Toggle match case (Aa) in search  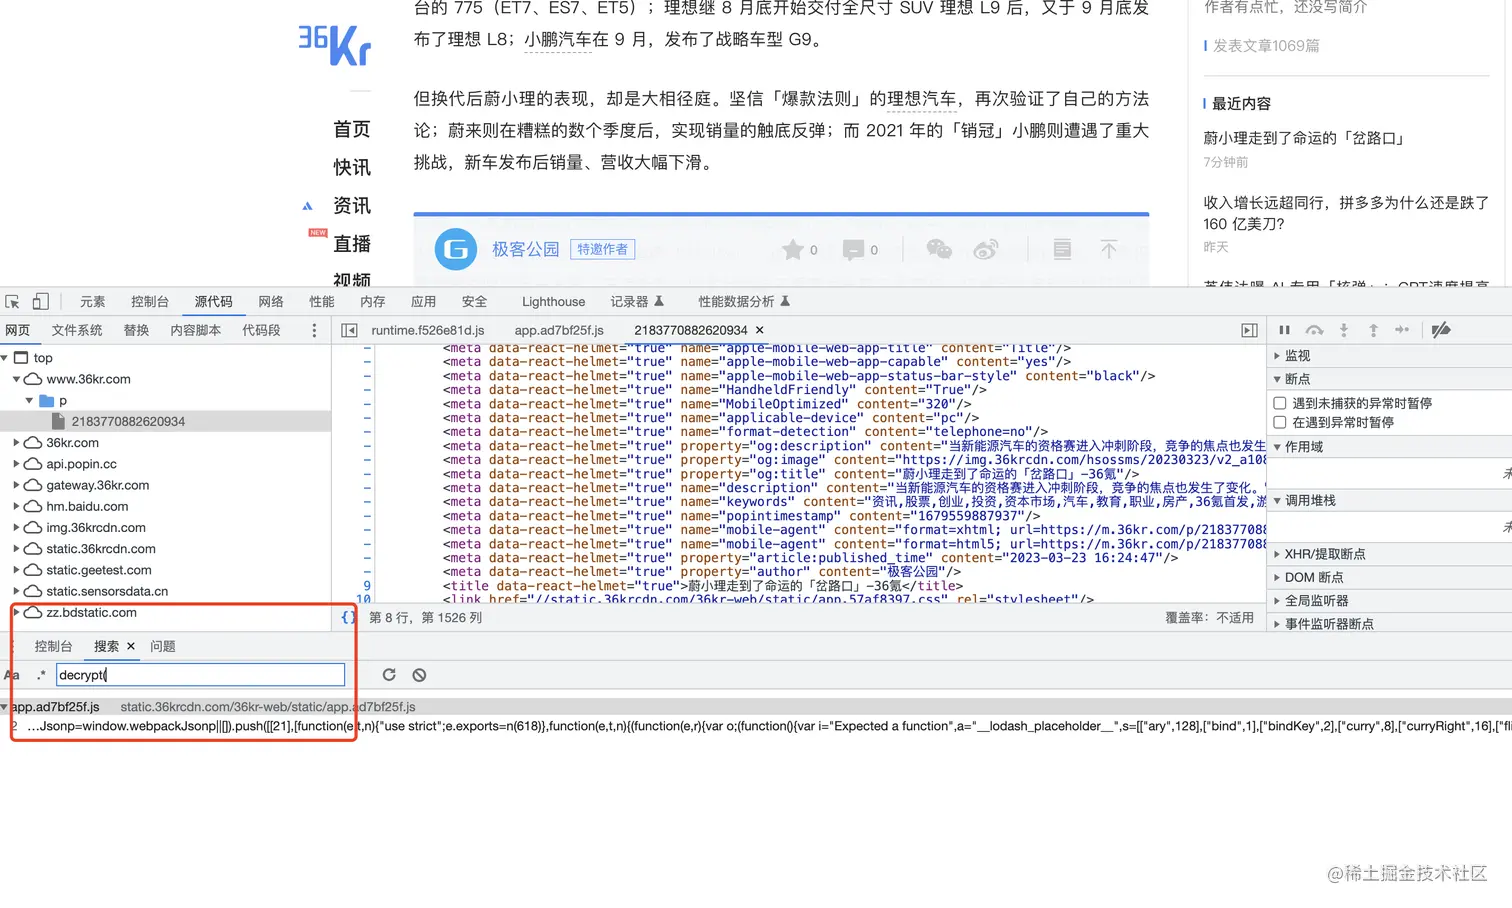(x=12, y=675)
